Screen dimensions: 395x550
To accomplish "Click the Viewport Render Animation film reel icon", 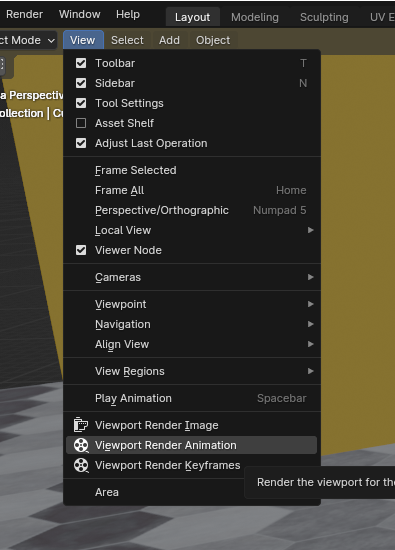I will click(x=81, y=445).
